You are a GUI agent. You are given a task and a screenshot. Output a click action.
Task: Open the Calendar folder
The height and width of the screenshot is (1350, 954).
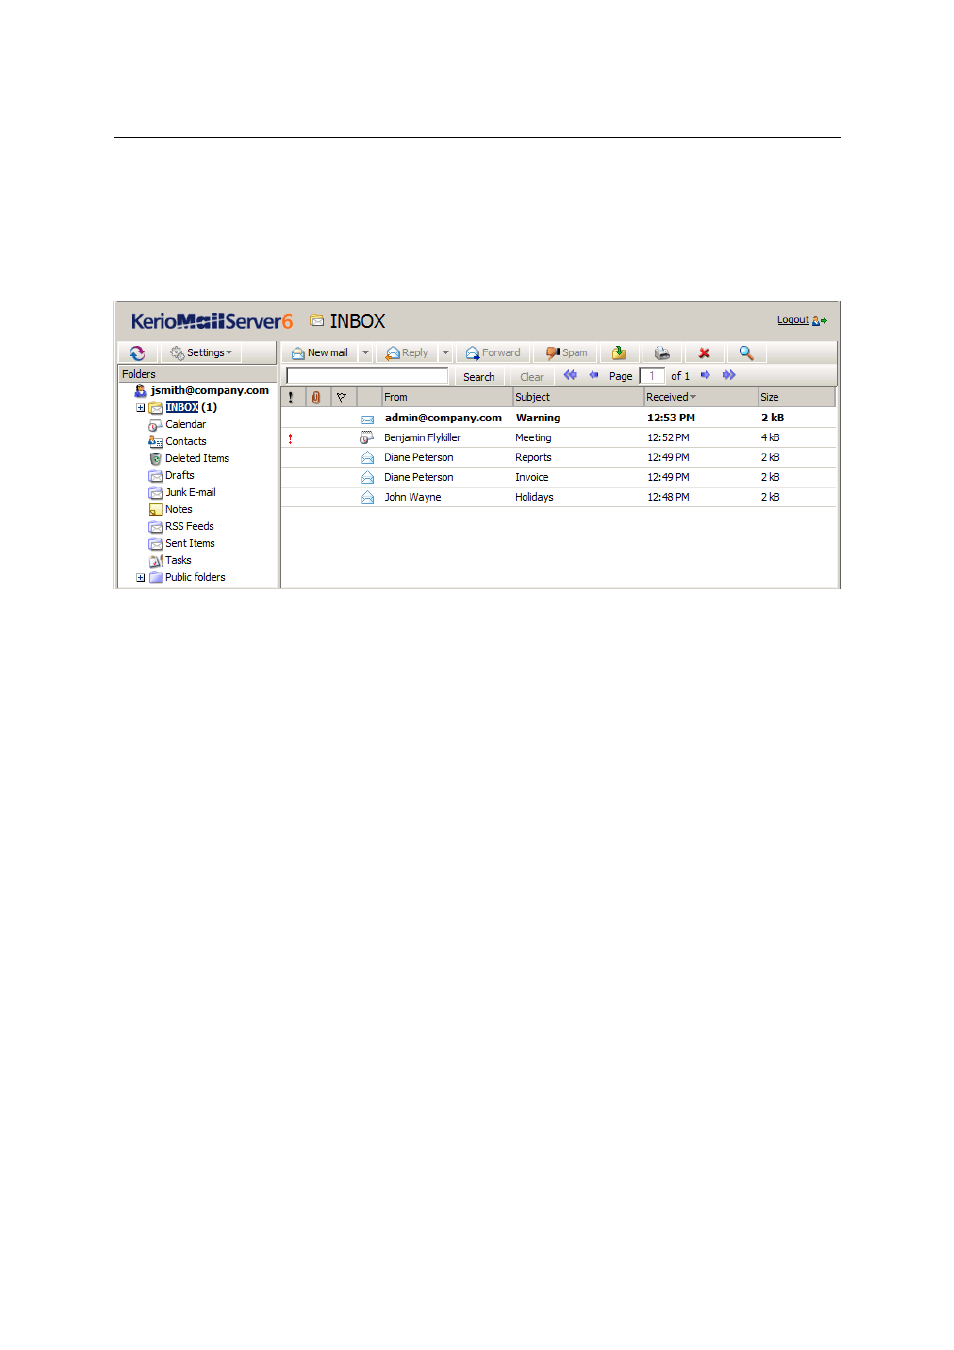185,424
